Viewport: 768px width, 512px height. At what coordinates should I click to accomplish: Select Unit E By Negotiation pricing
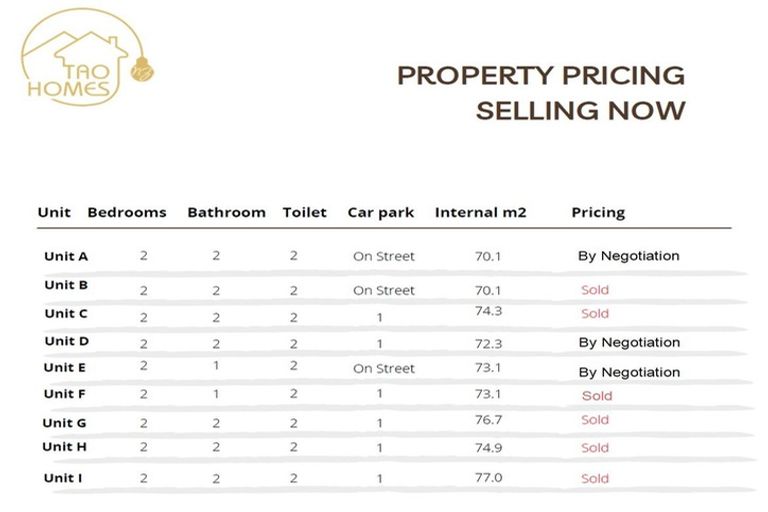(628, 373)
